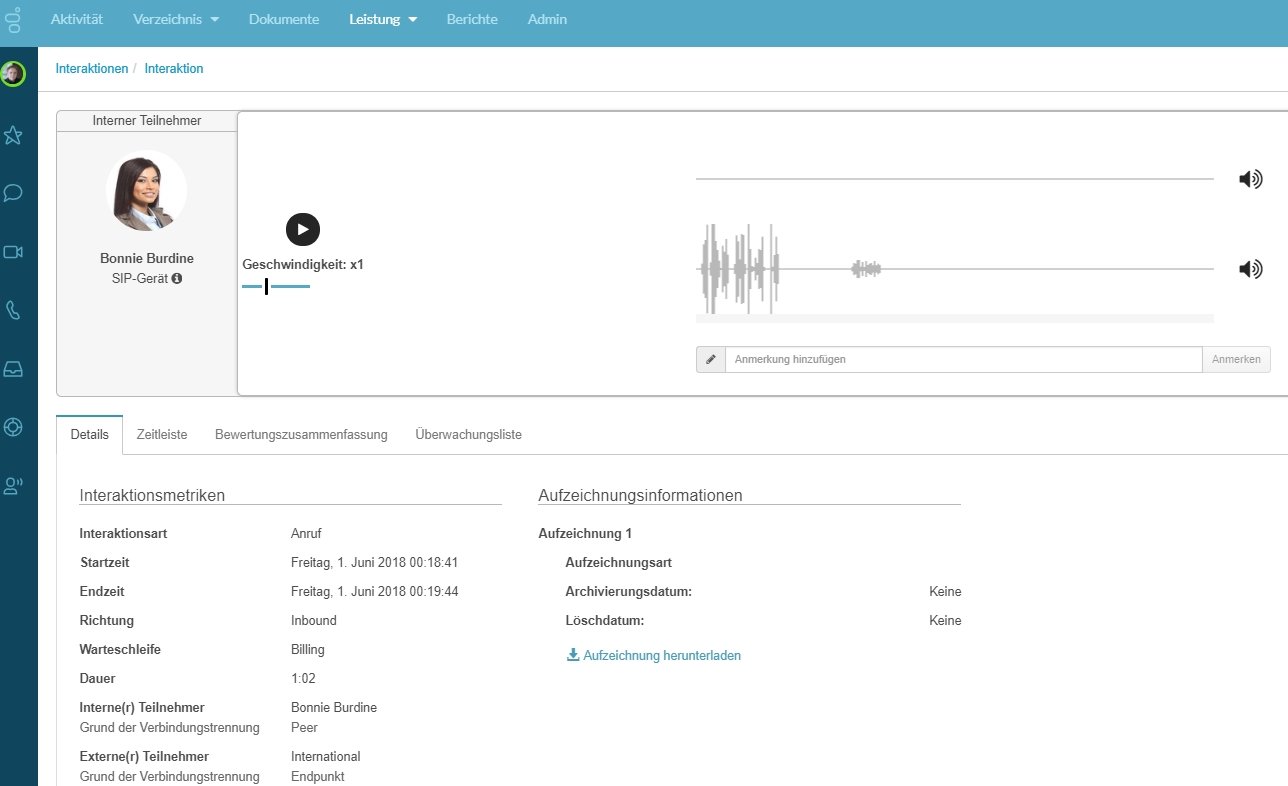Click the Interaktion breadcrumb link

point(174,69)
